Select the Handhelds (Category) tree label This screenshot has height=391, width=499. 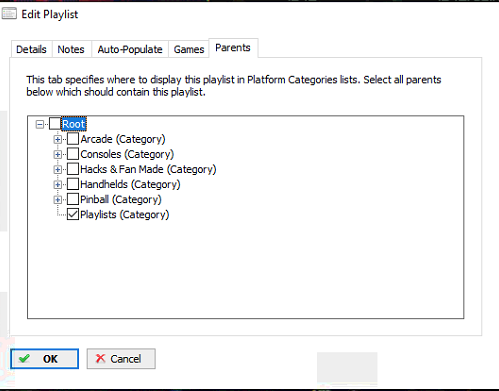(130, 184)
